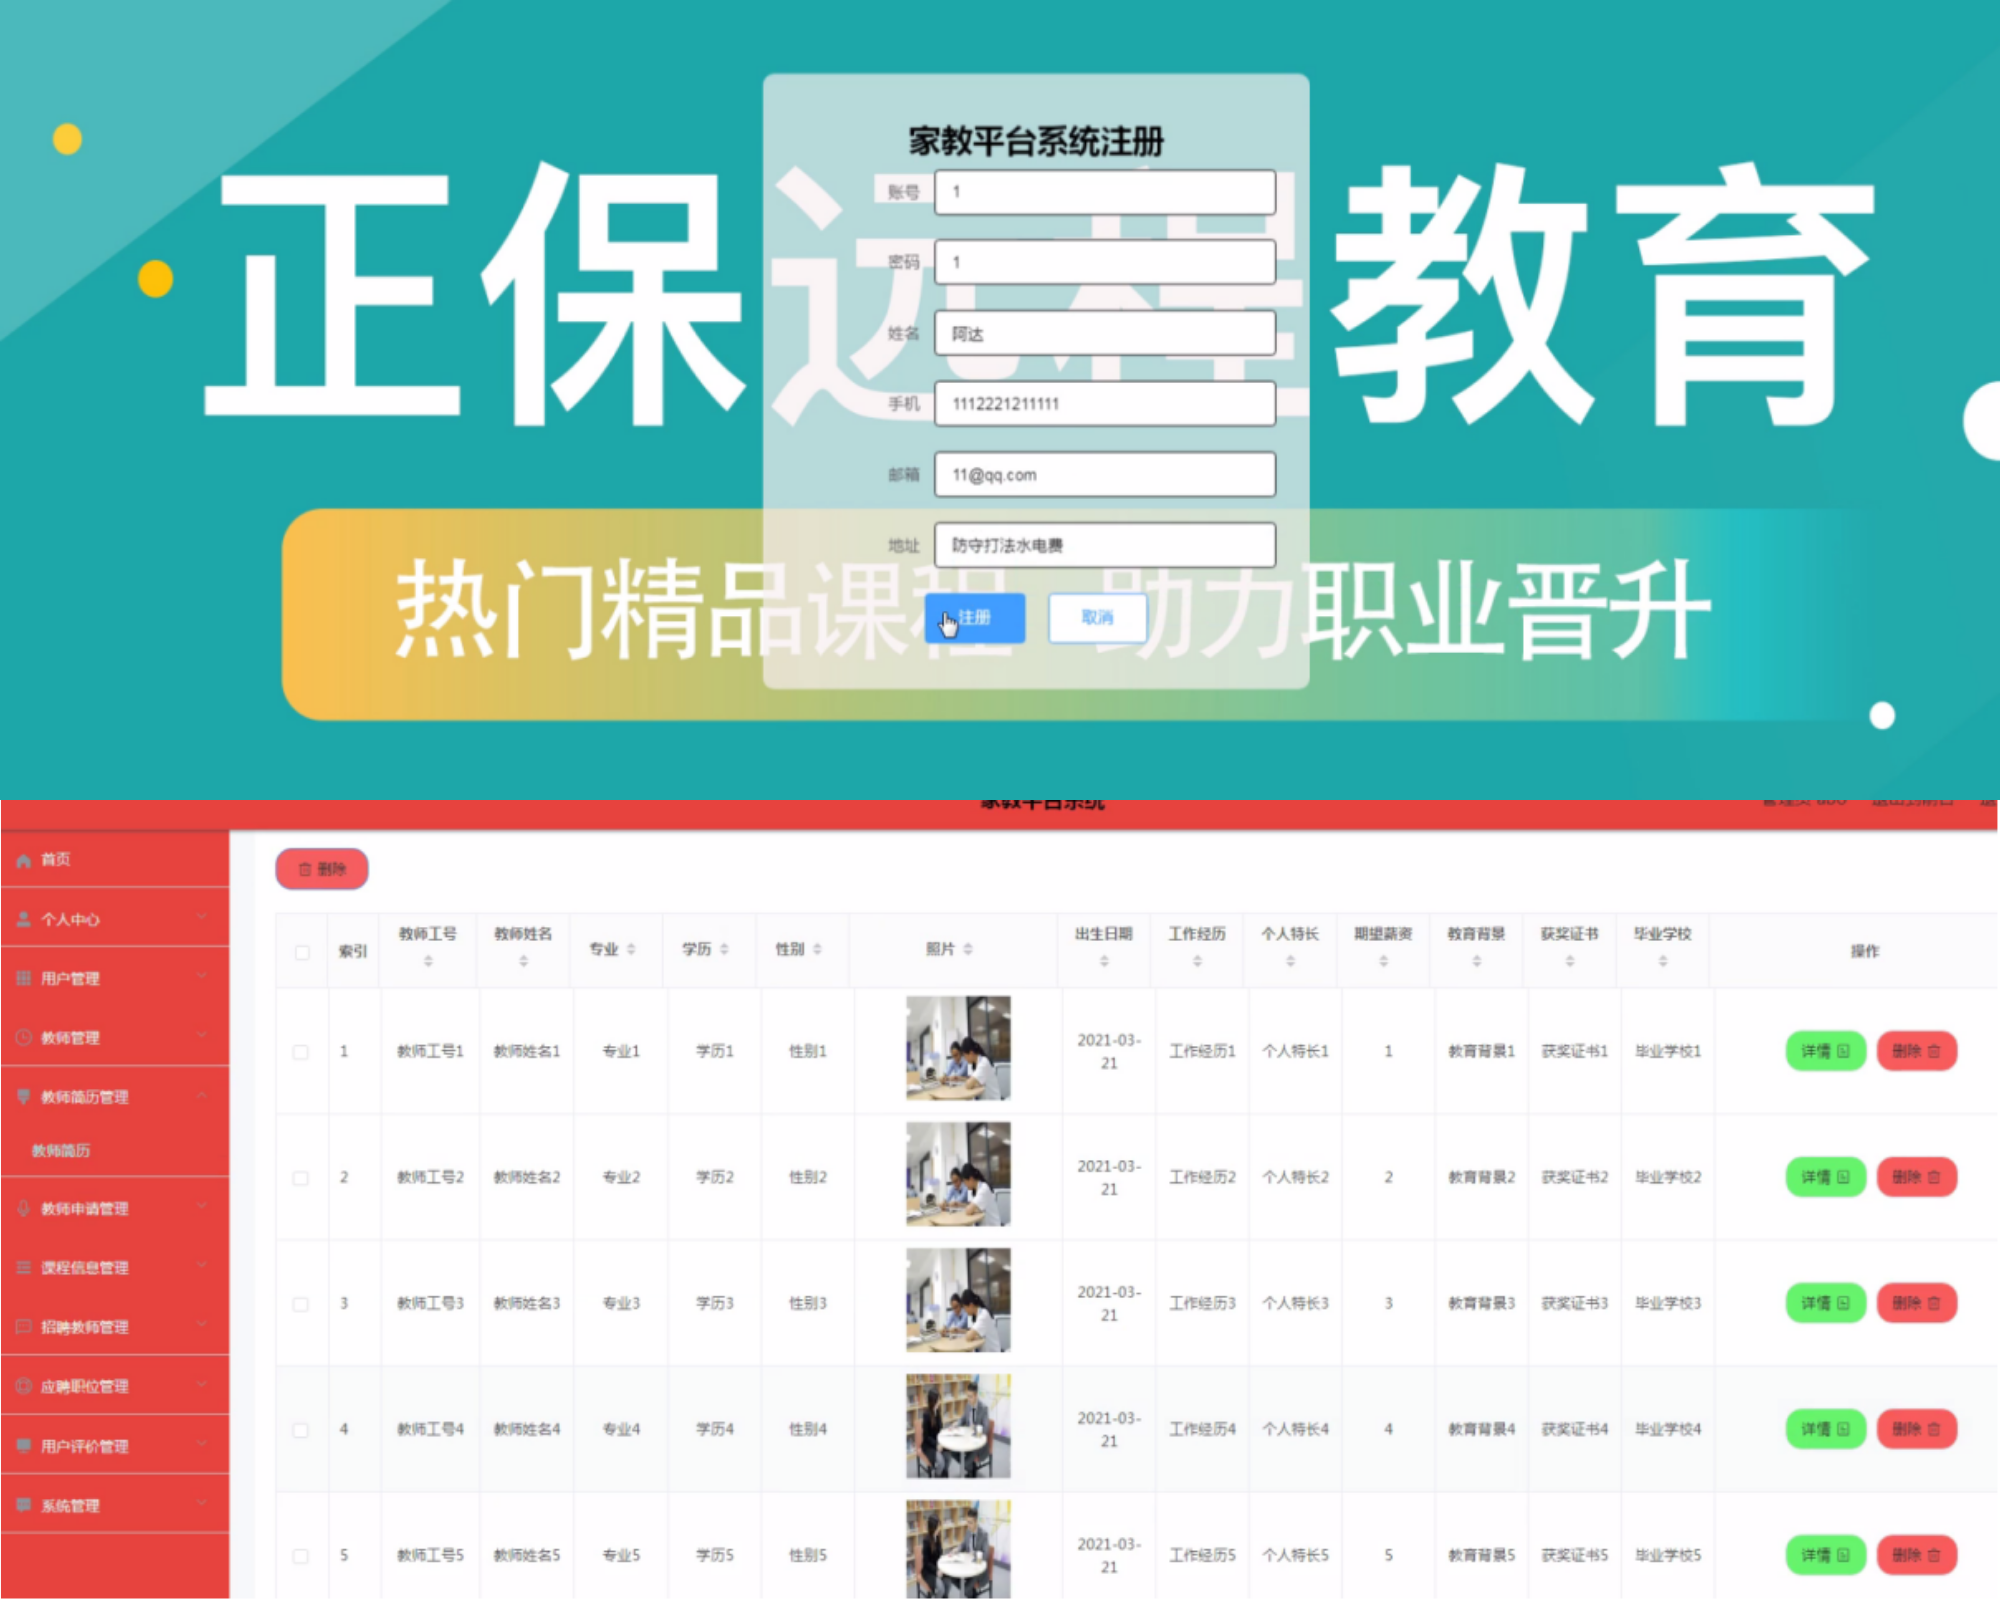This screenshot has height=1600, width=2000.
Task: Sort by 期望薪资 using its arrows
Action: click(1383, 961)
